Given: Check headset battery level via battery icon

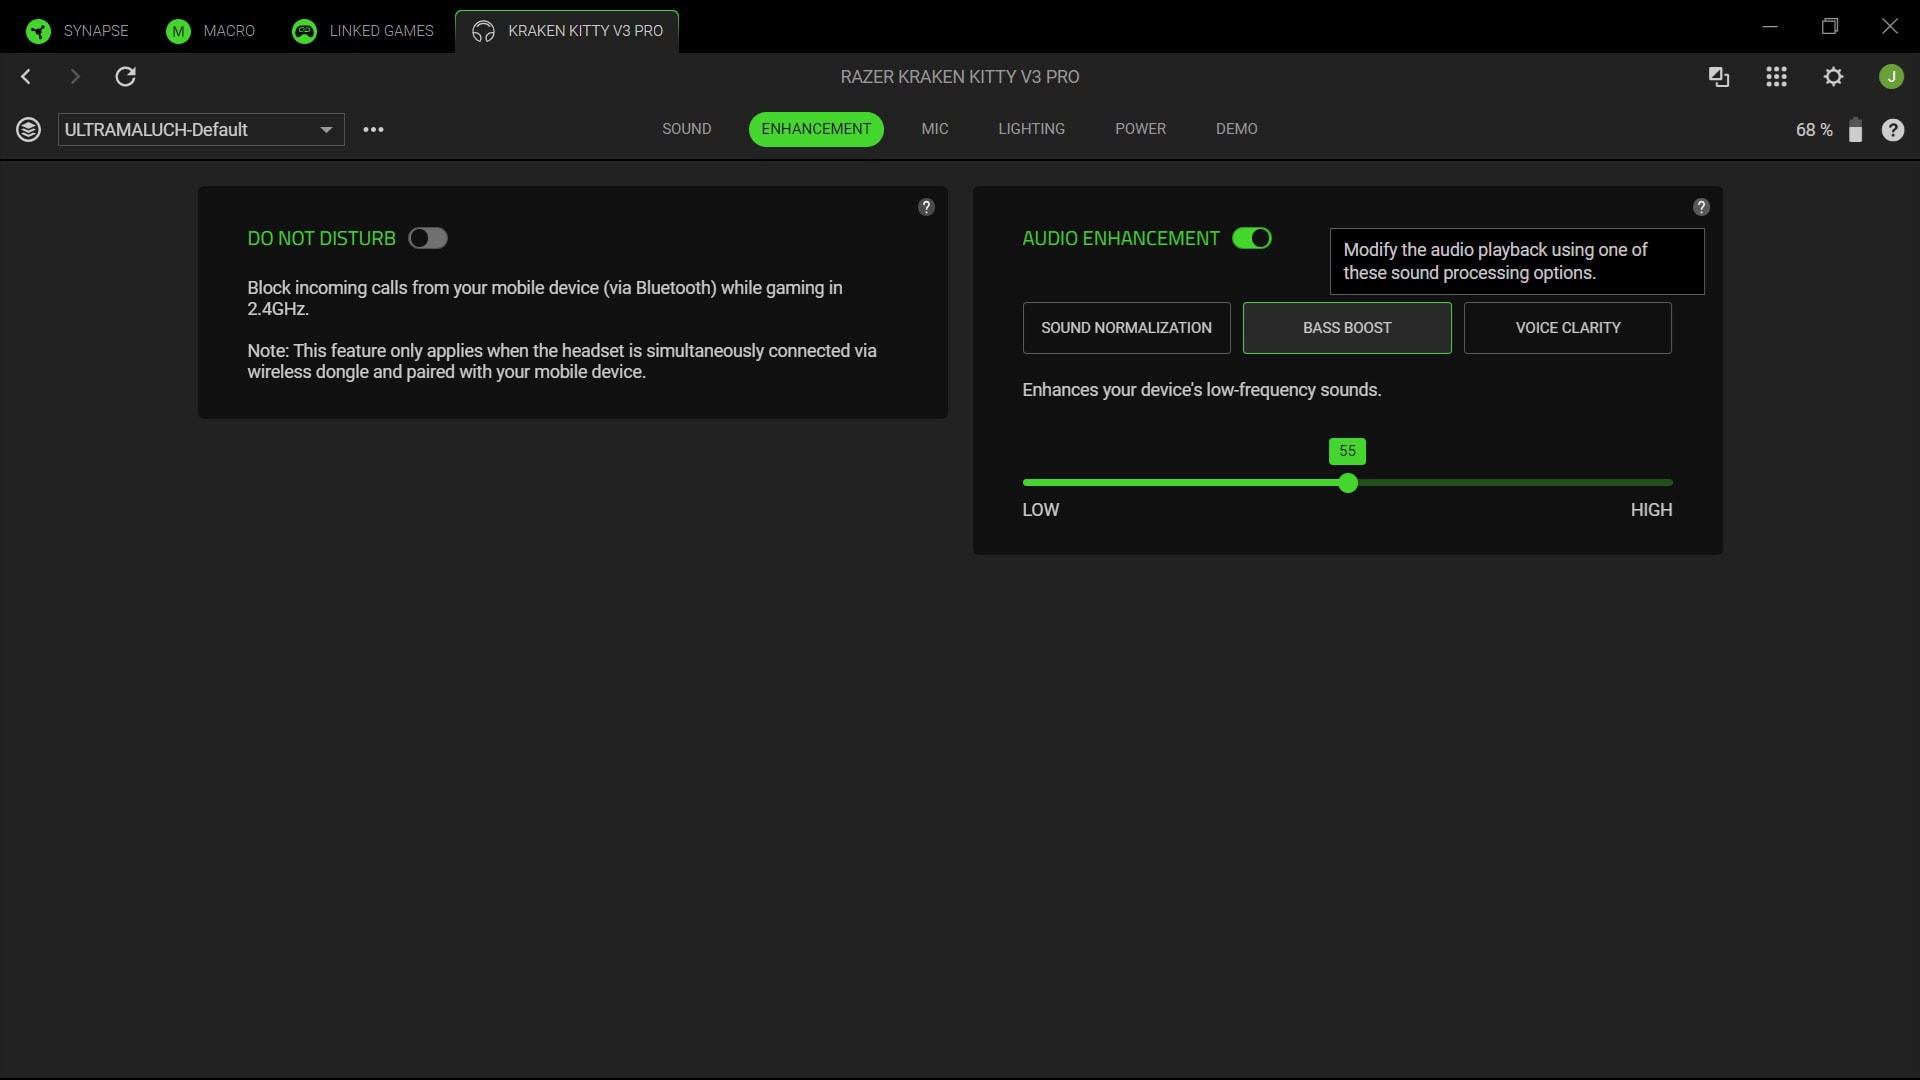Looking at the screenshot, I should 1855,130.
